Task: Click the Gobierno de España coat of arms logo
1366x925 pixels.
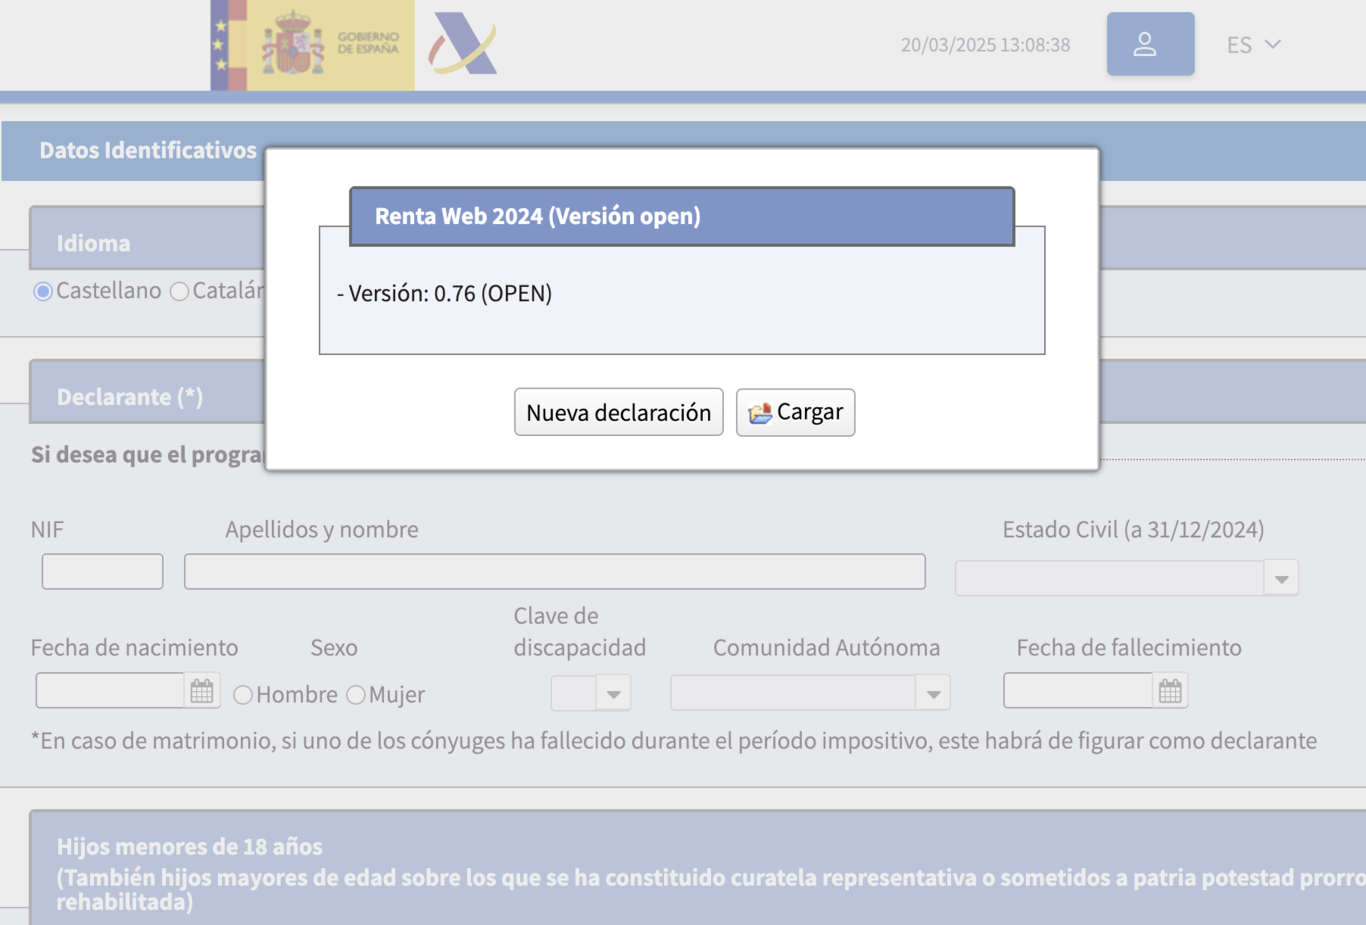Action: (x=312, y=45)
